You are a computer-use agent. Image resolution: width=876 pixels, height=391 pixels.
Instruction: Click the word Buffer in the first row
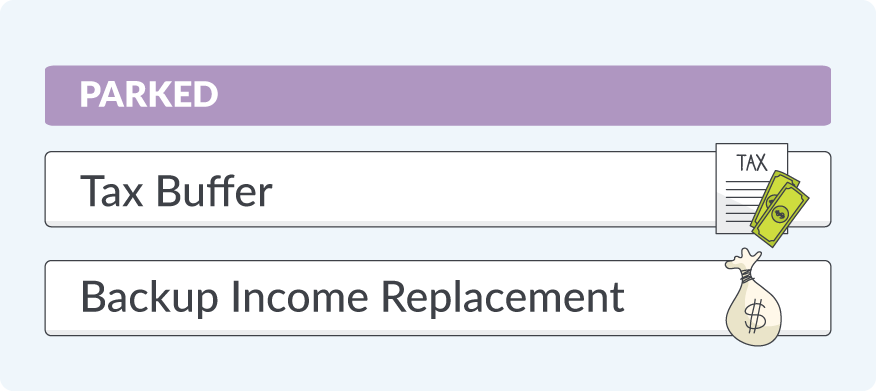coord(214,190)
